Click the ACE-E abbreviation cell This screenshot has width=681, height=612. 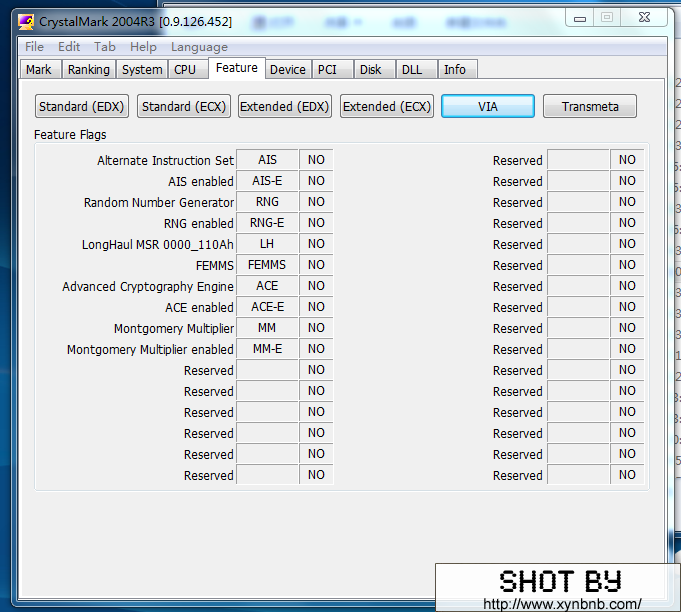[267, 307]
